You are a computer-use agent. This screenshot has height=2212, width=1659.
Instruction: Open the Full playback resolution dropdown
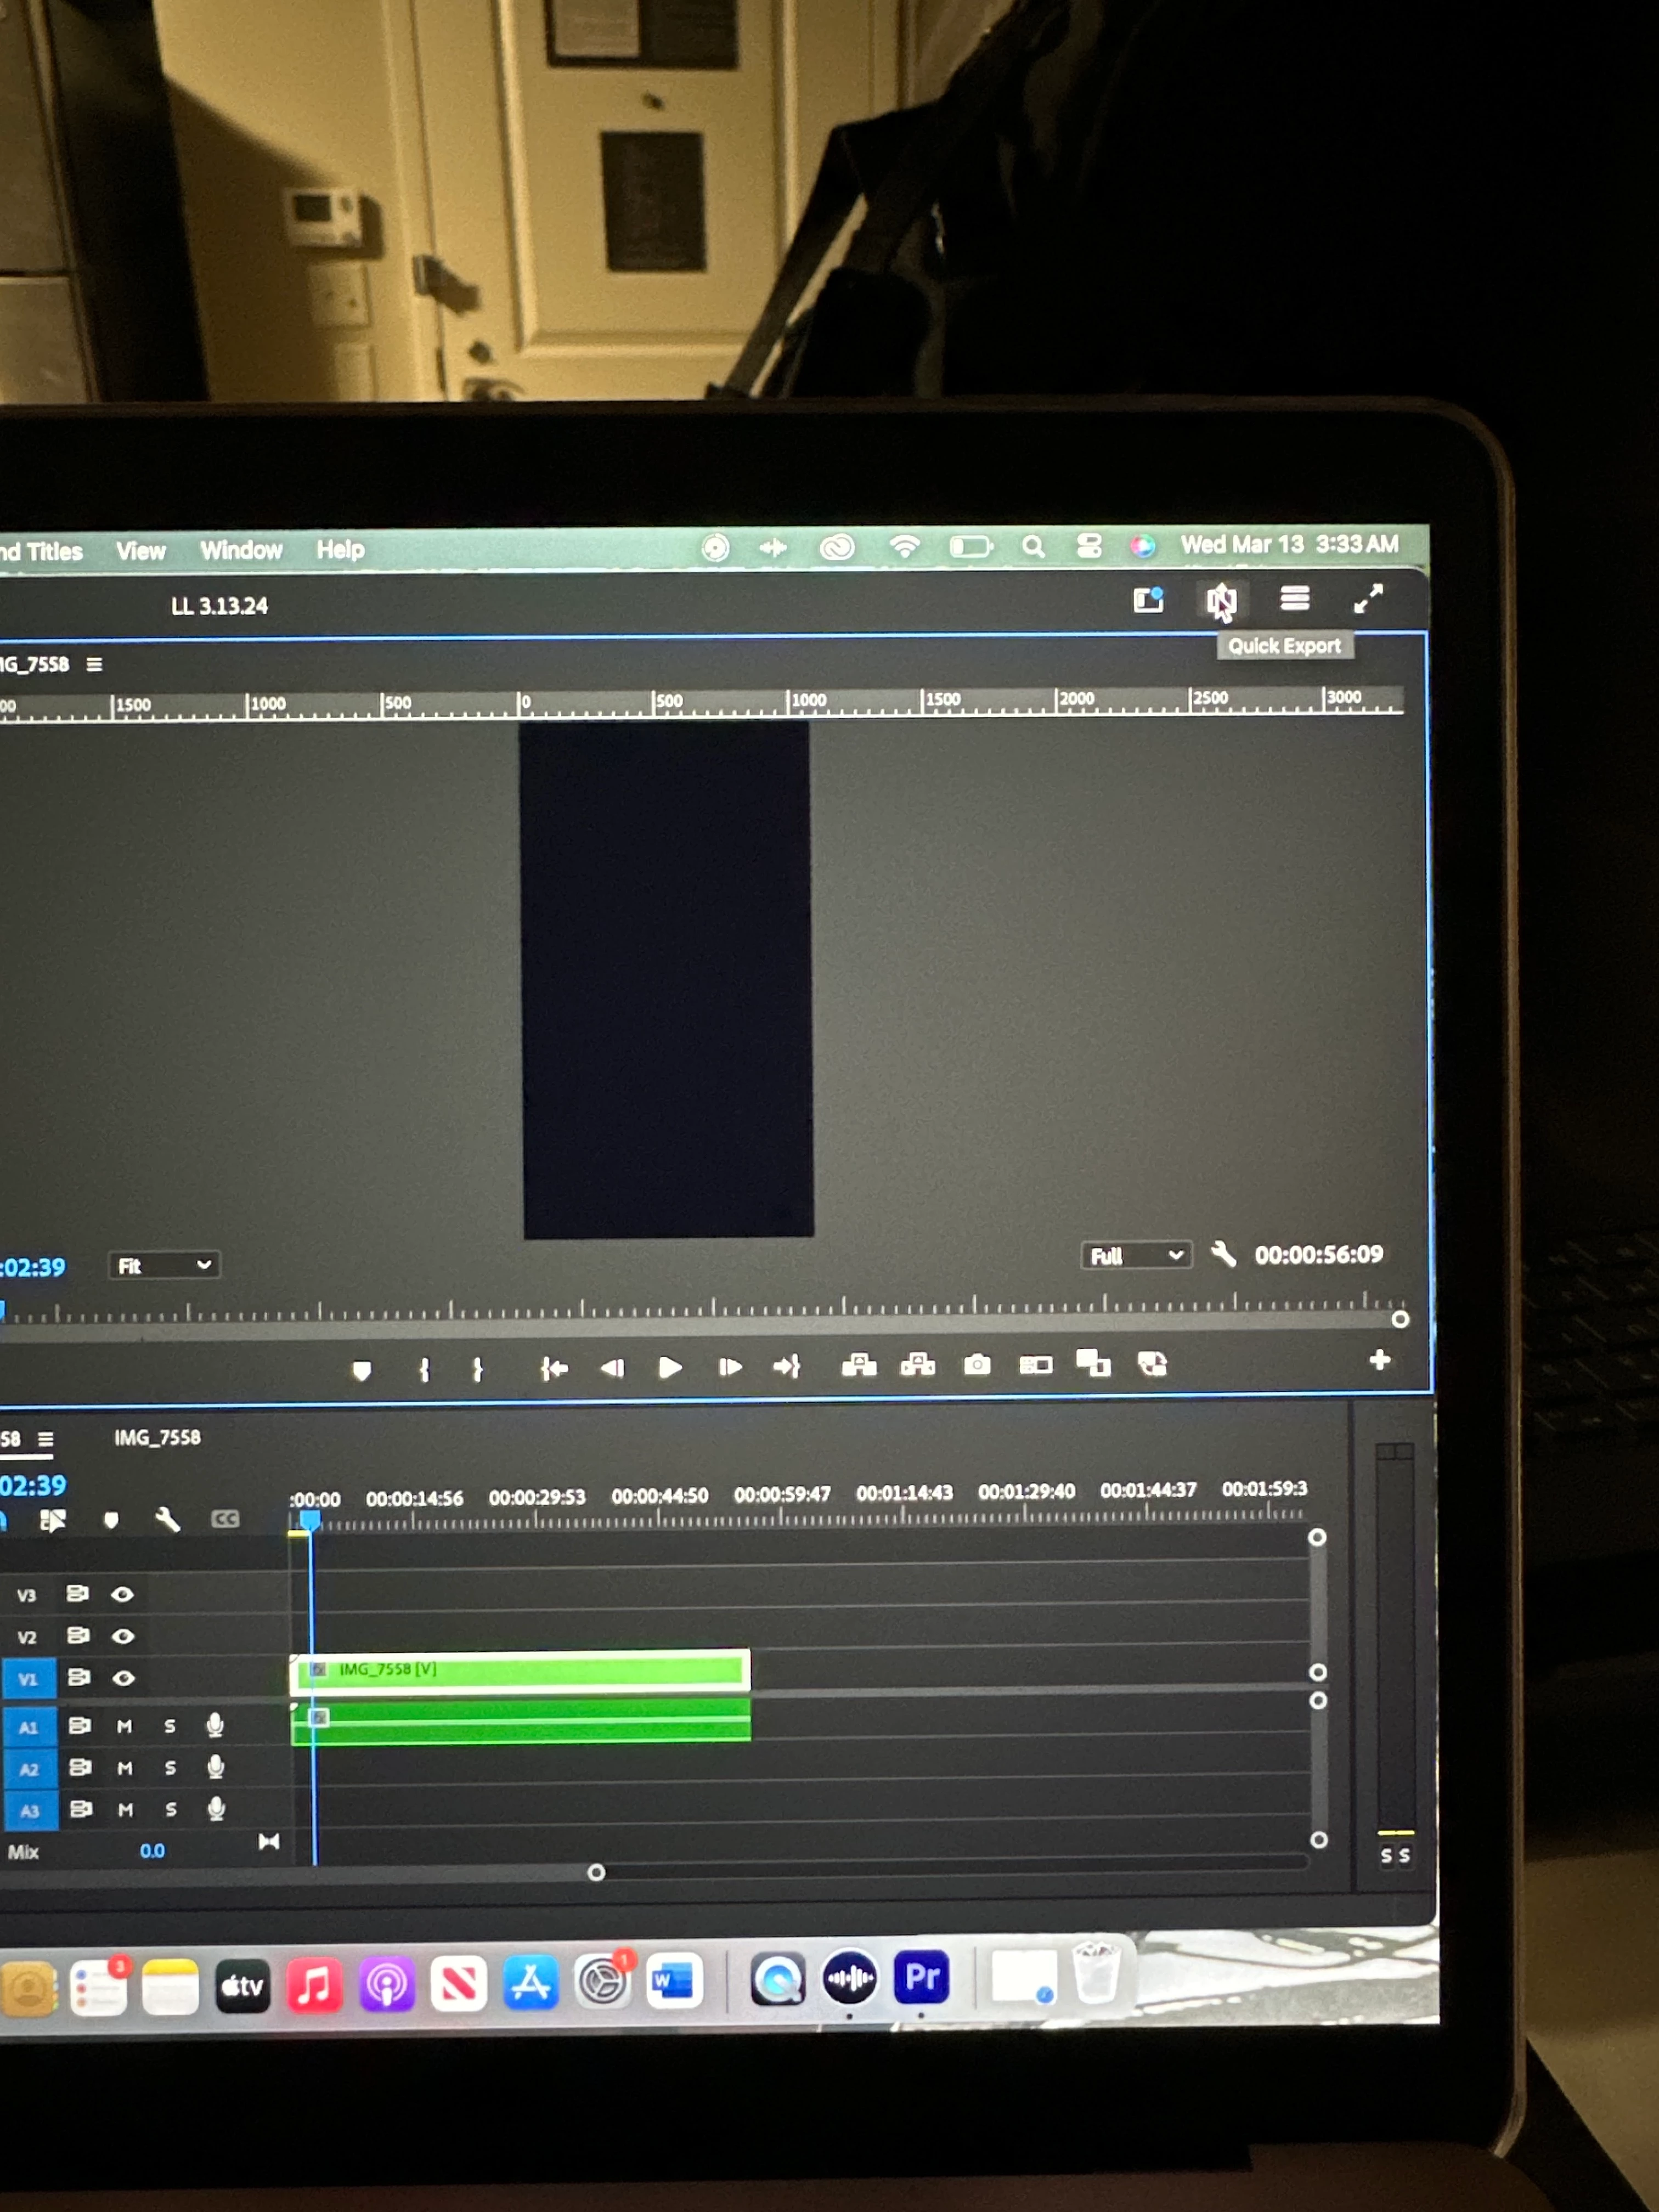point(1136,1256)
